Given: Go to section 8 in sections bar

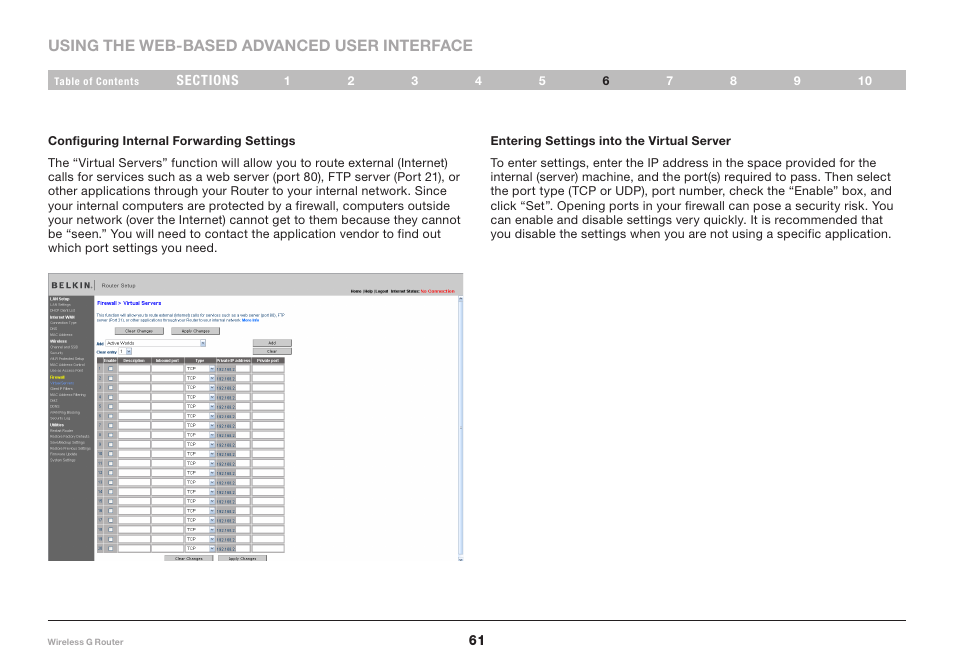Looking at the screenshot, I should pos(733,81).
